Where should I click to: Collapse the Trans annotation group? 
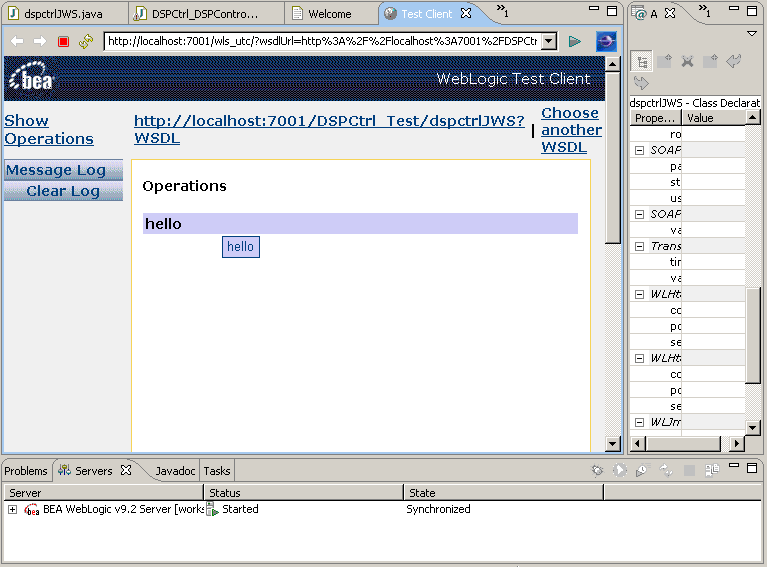639,246
